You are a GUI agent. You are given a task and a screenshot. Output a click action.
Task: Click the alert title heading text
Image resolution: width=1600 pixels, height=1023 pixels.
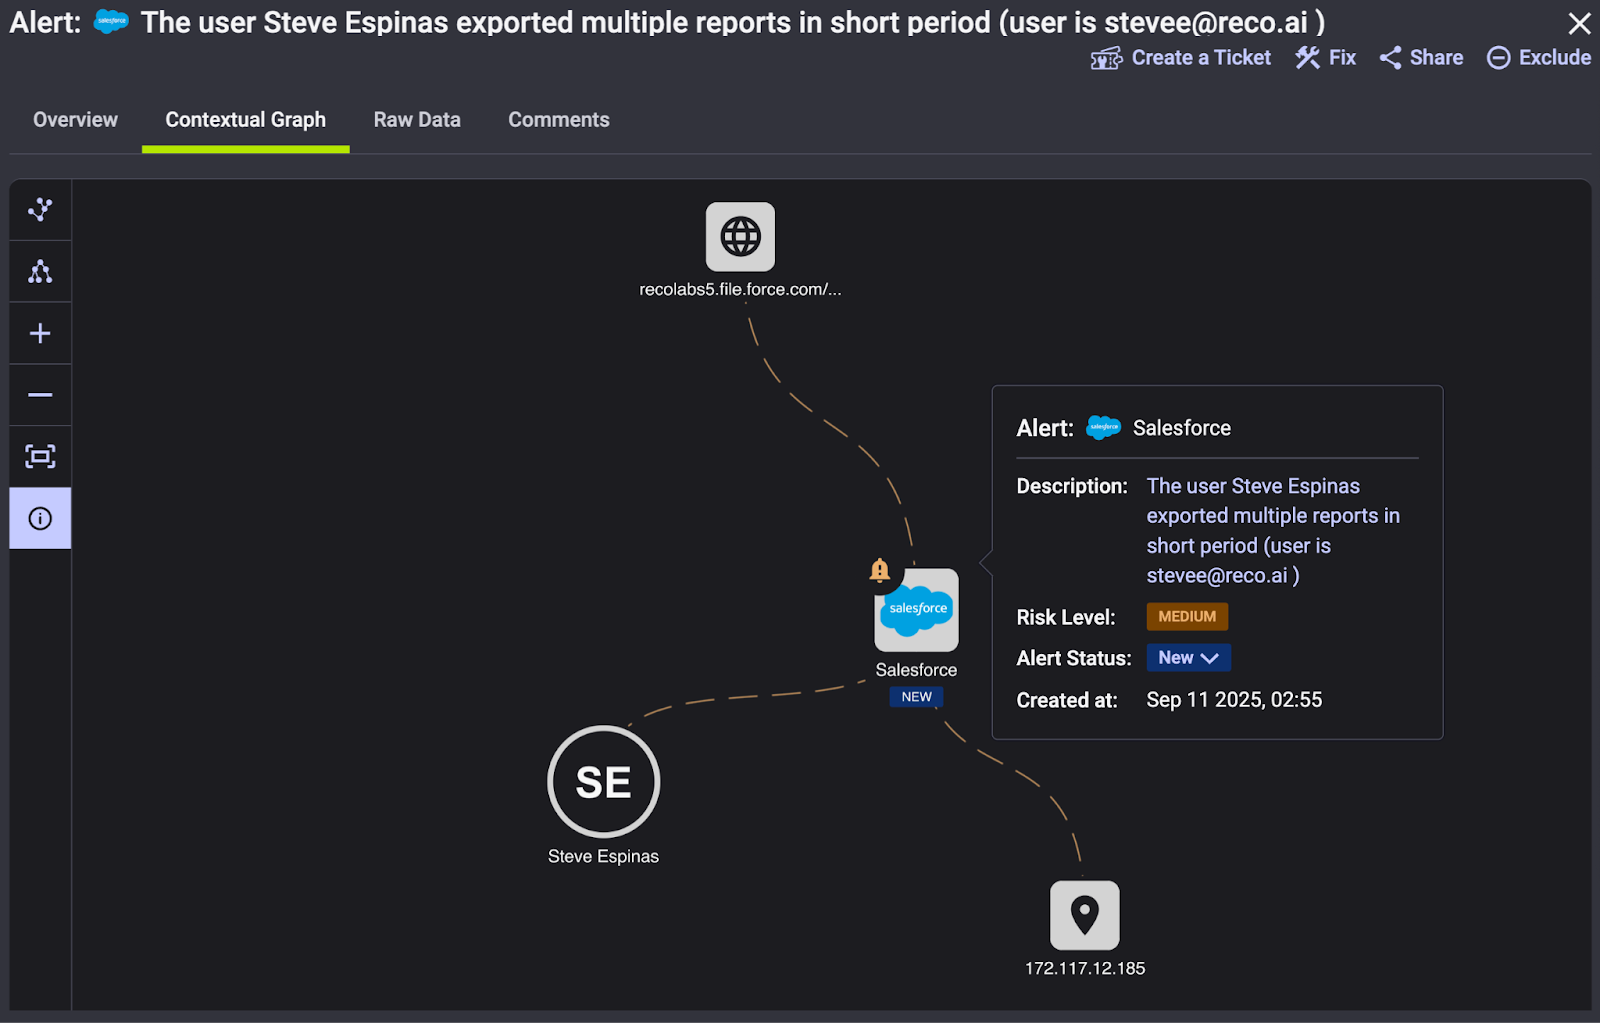click(x=733, y=22)
